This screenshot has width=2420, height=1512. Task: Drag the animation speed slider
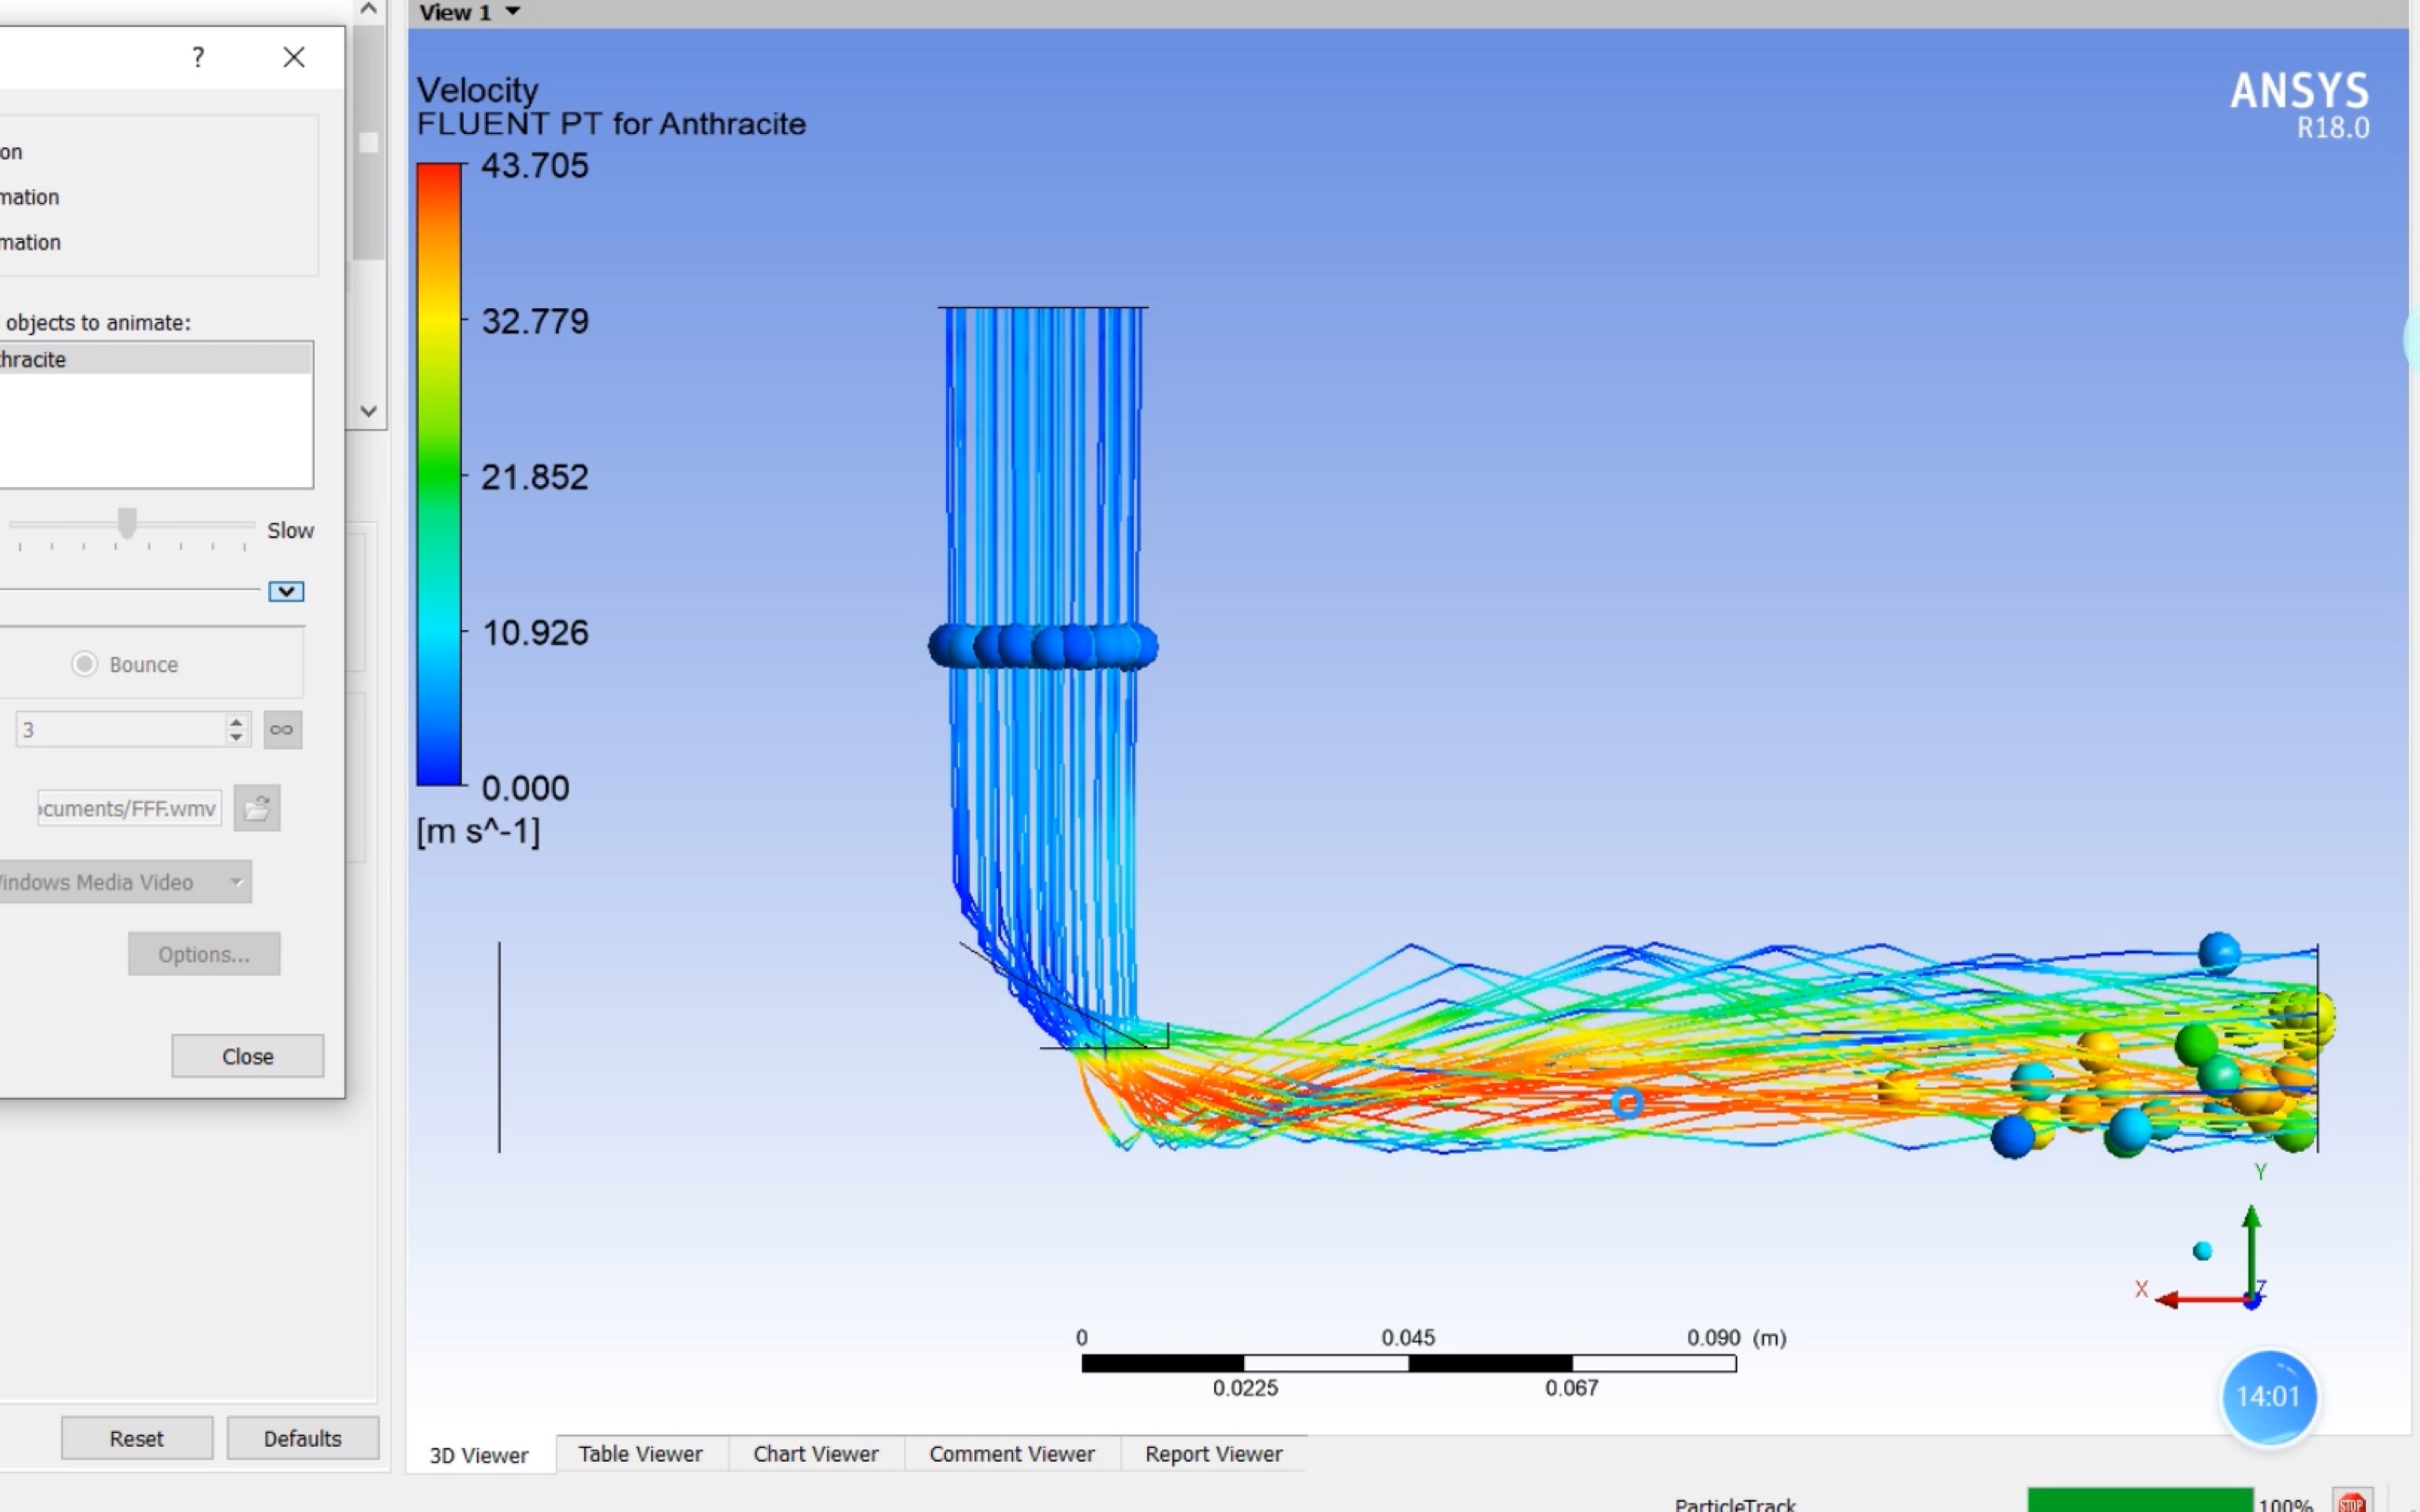click(128, 522)
